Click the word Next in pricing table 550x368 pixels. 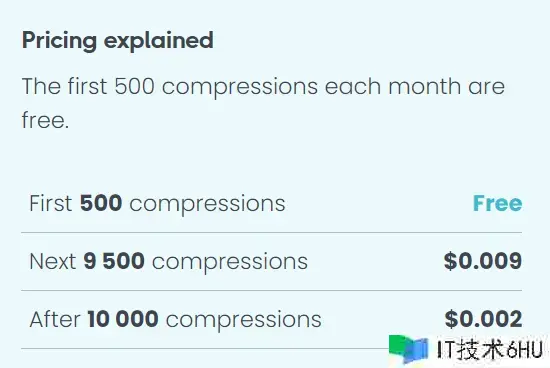coord(53,261)
